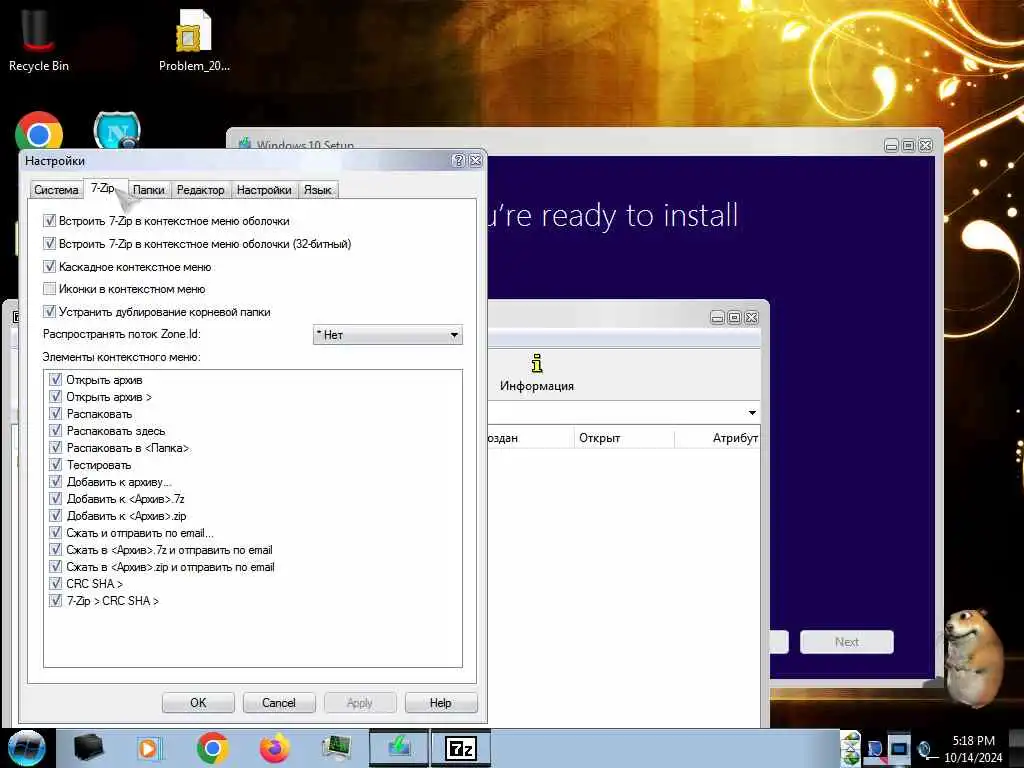Viewport: 1024px width, 768px height.
Task: Click Cancel in the settings dialog
Action: click(279, 703)
